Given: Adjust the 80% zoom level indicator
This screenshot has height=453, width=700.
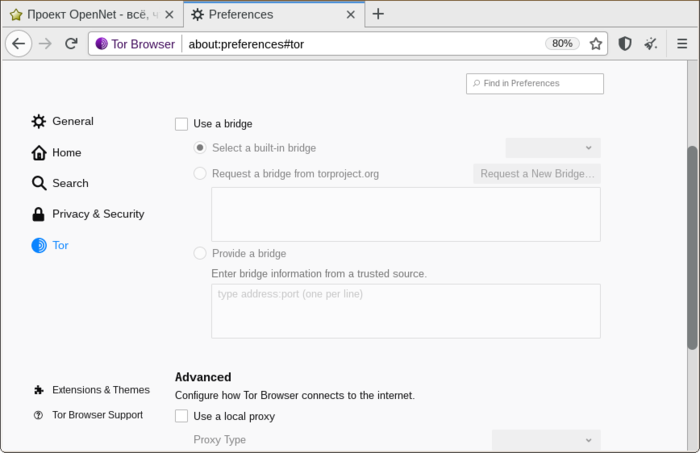Looking at the screenshot, I should tap(562, 44).
